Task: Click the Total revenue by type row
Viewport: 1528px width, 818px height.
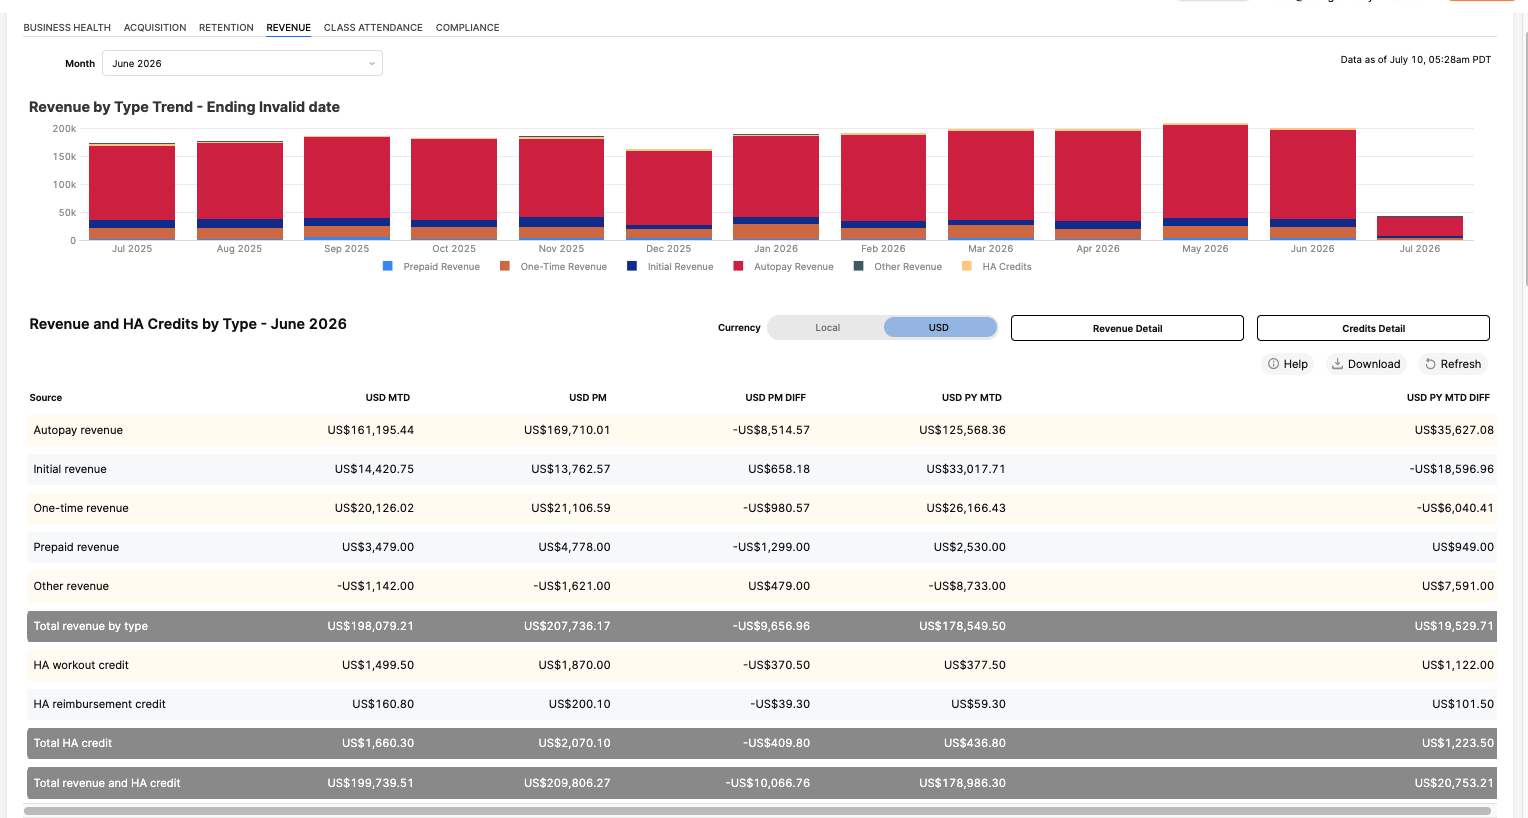Action: (x=762, y=626)
